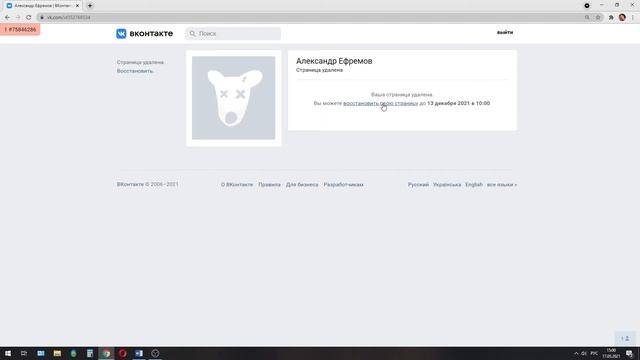Open the Chrome extensions puzzle icon
The width and height of the screenshot is (640, 360).
coord(611,18)
